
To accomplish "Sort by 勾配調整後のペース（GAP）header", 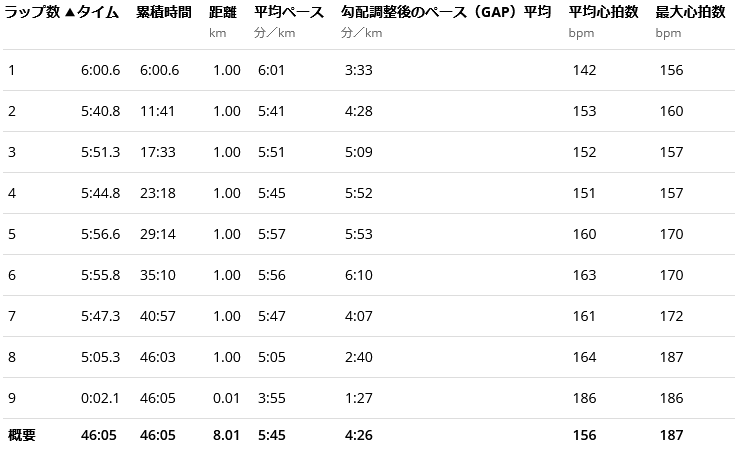I will 428,13.
